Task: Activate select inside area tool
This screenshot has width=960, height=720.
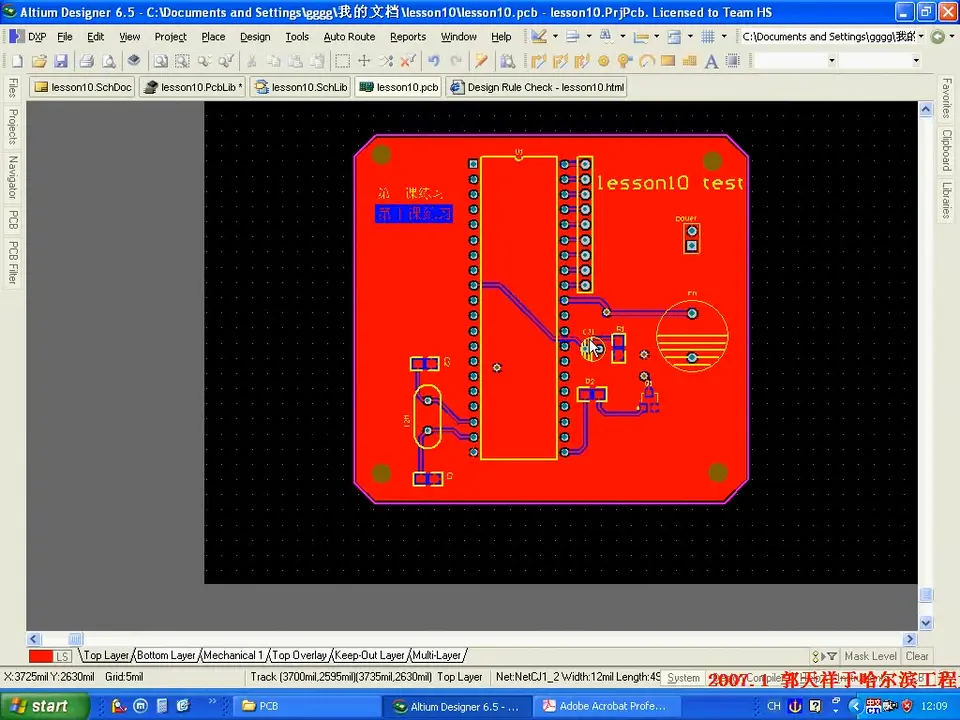Action: point(342,61)
